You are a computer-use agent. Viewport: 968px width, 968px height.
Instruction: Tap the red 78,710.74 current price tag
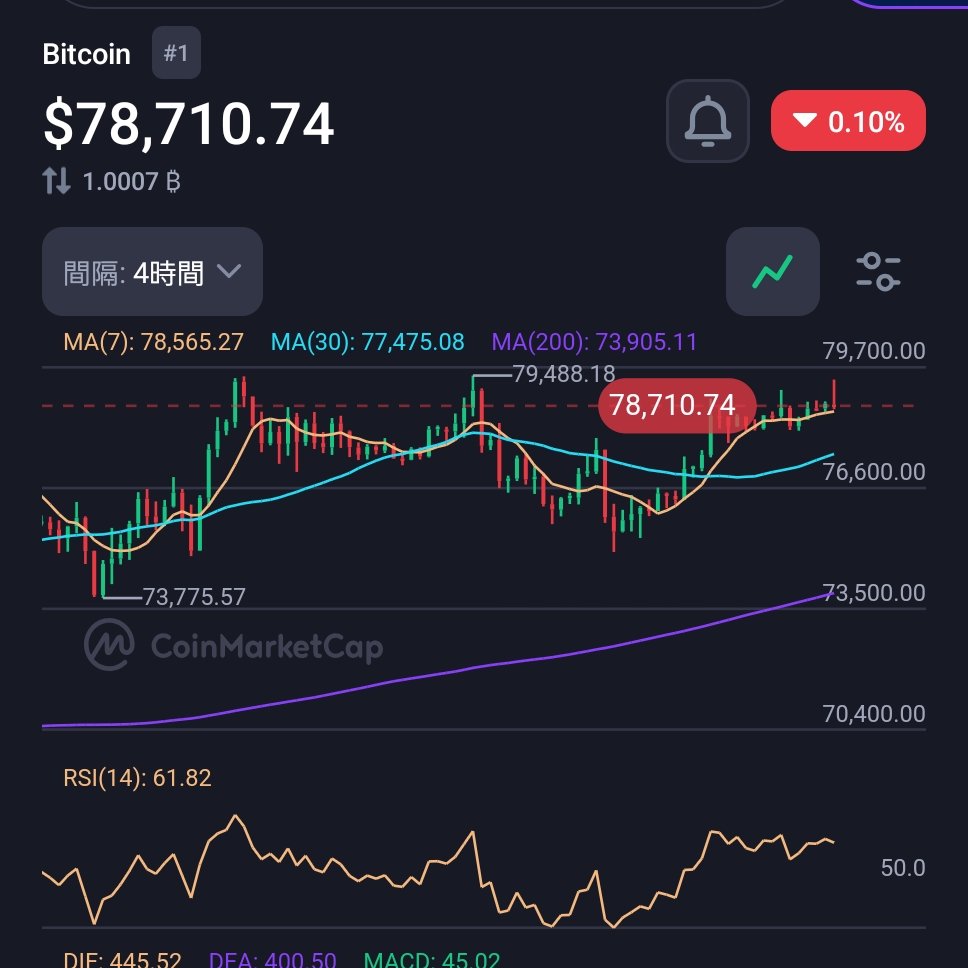coord(677,406)
